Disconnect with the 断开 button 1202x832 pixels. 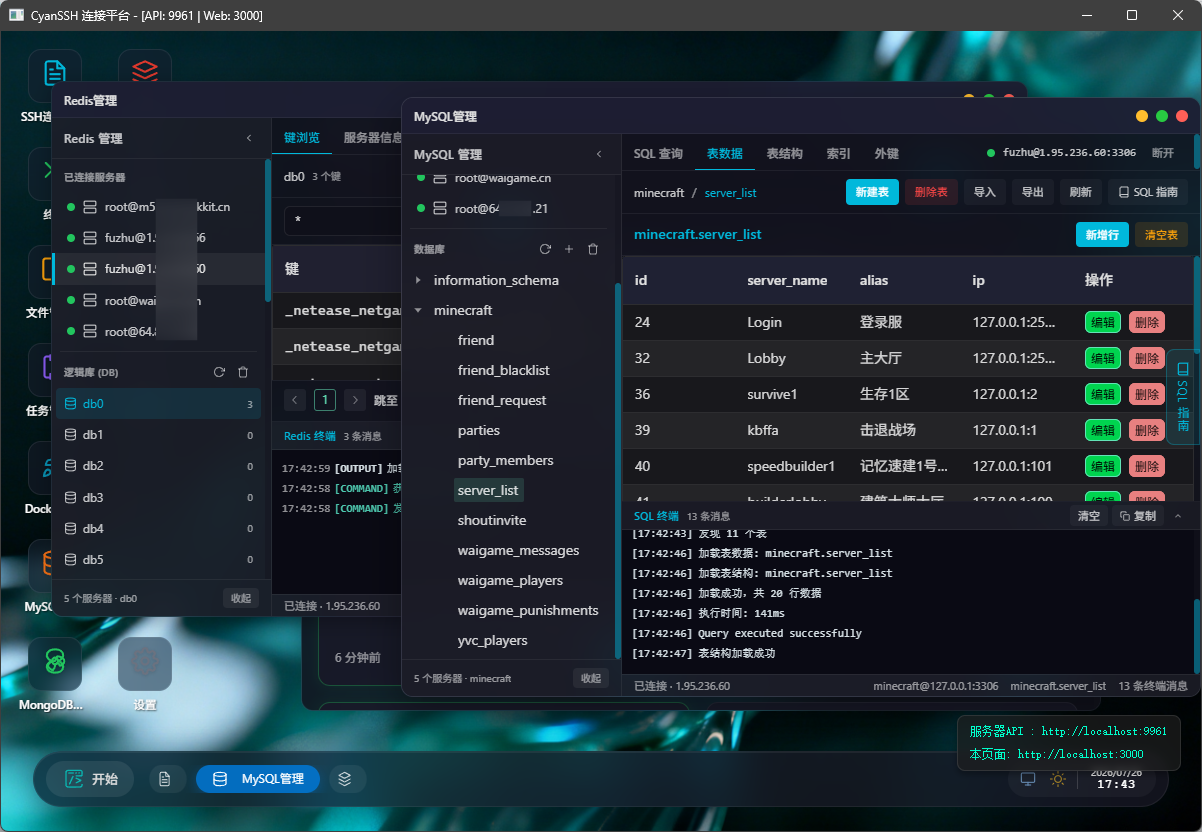(x=1163, y=153)
